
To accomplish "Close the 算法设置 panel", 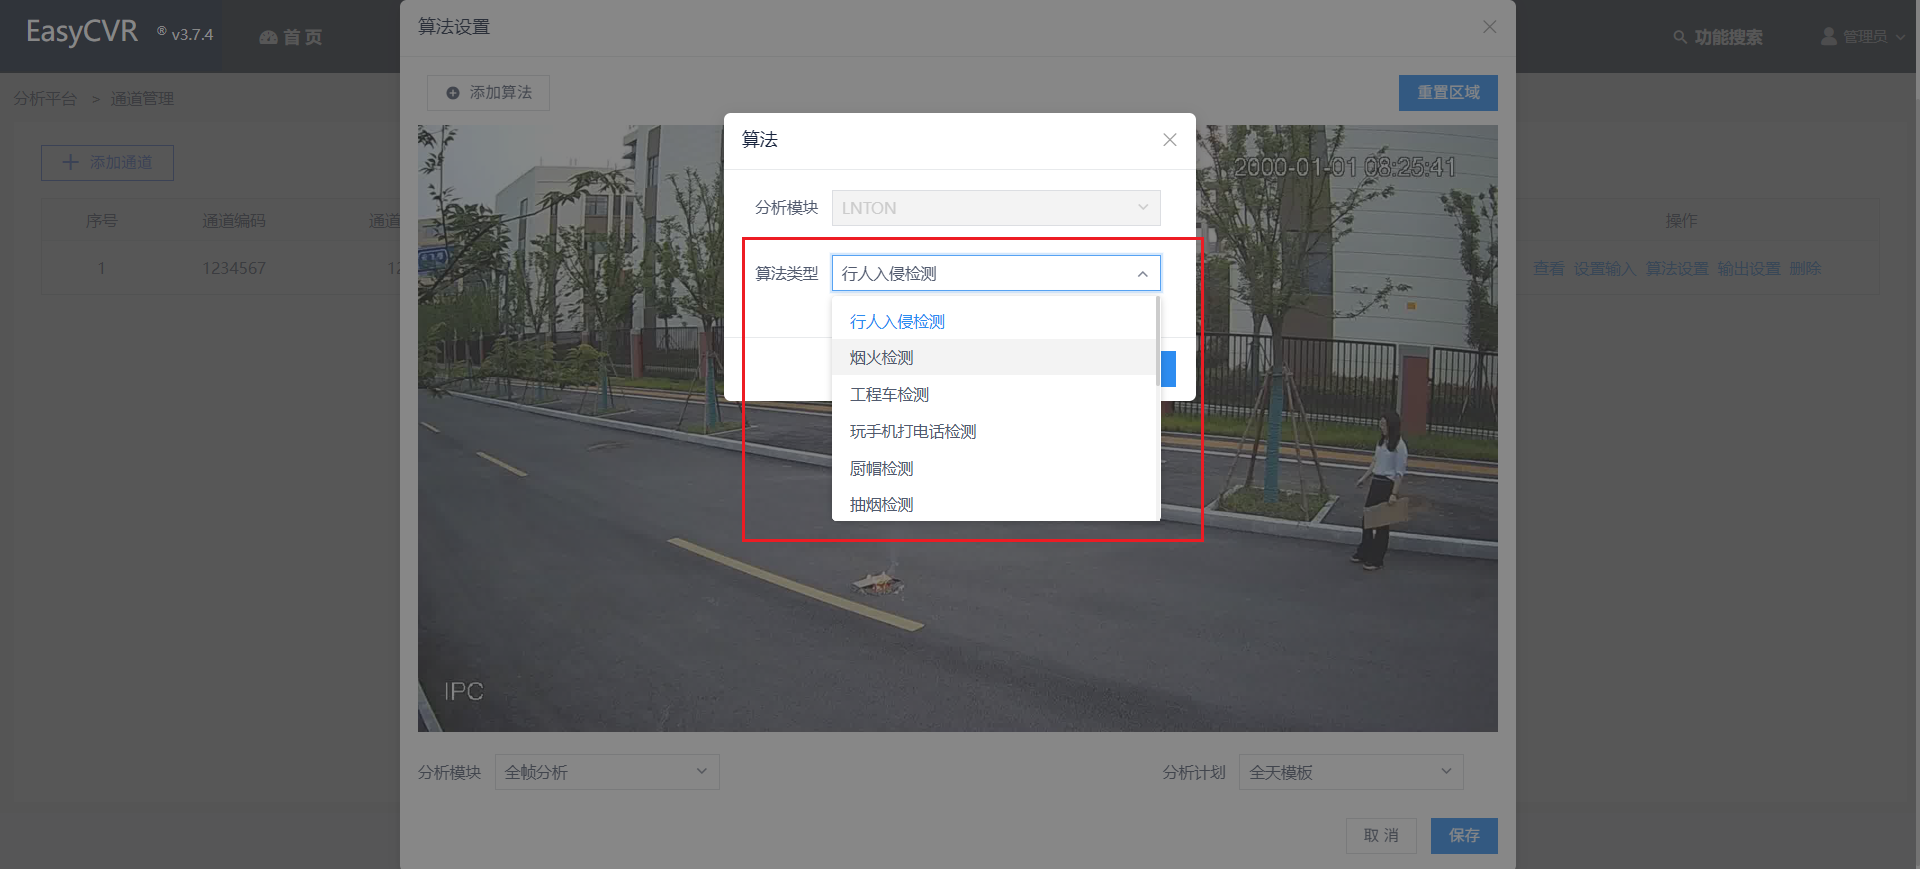I will (1489, 27).
